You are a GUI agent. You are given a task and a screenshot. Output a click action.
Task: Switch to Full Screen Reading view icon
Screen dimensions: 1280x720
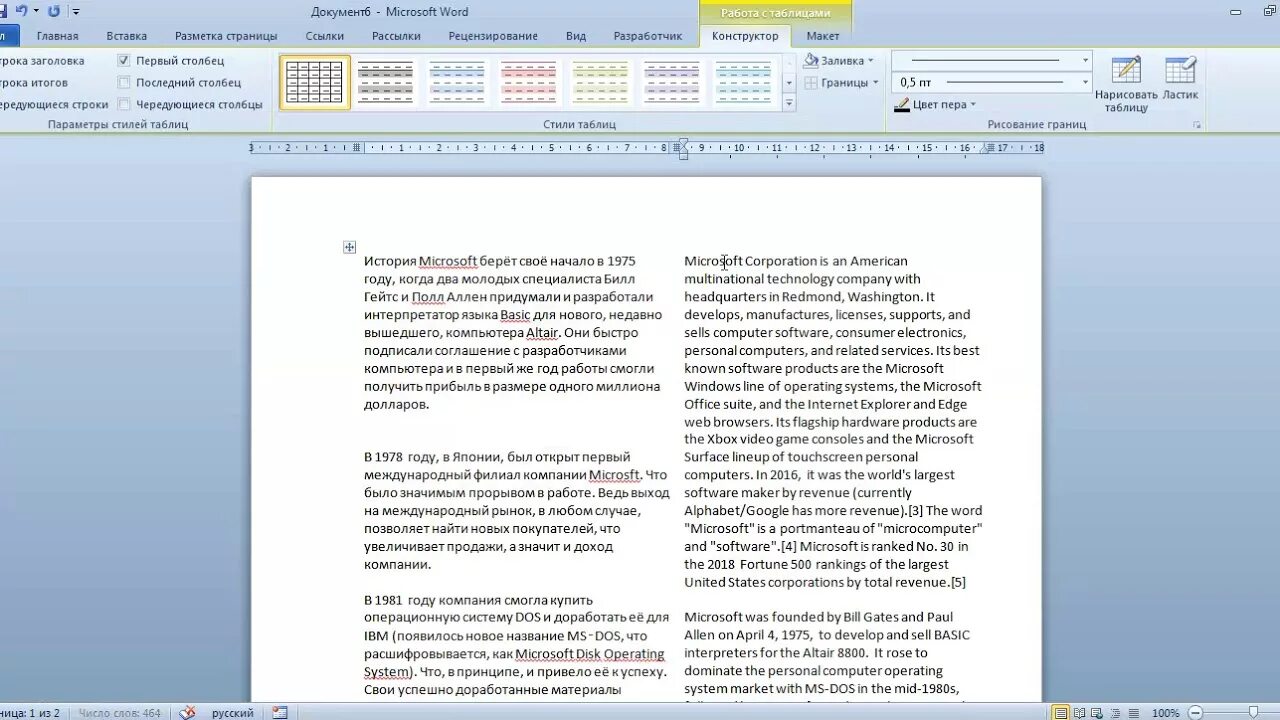tap(1079, 713)
